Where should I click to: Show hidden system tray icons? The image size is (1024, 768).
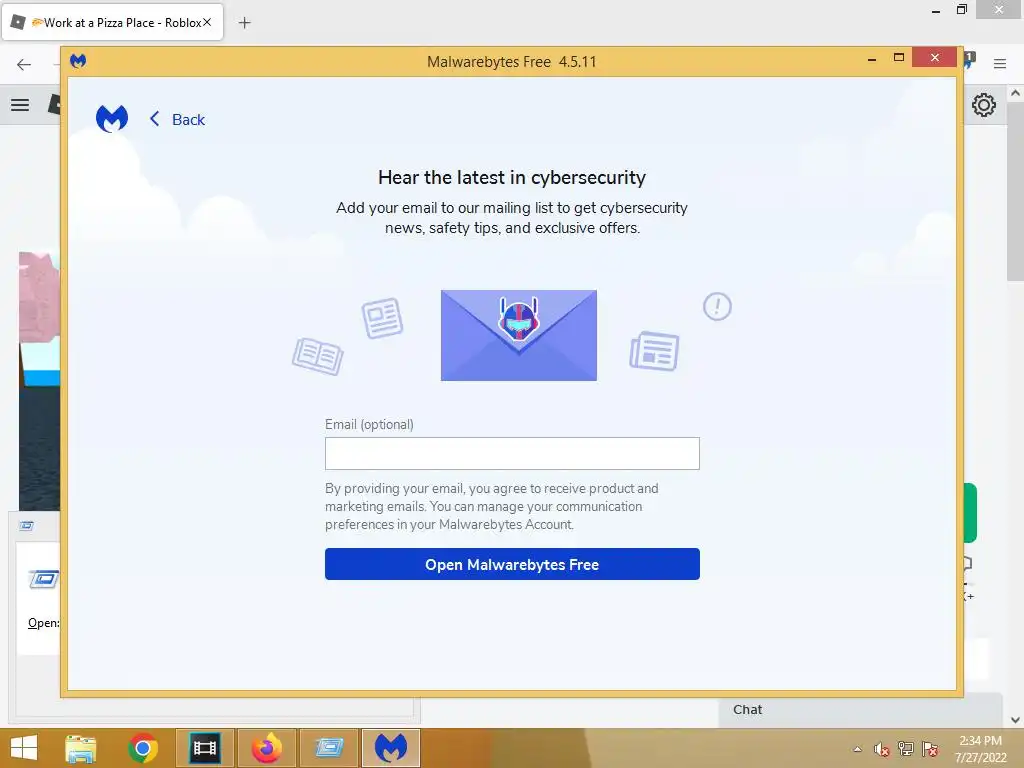coord(857,749)
